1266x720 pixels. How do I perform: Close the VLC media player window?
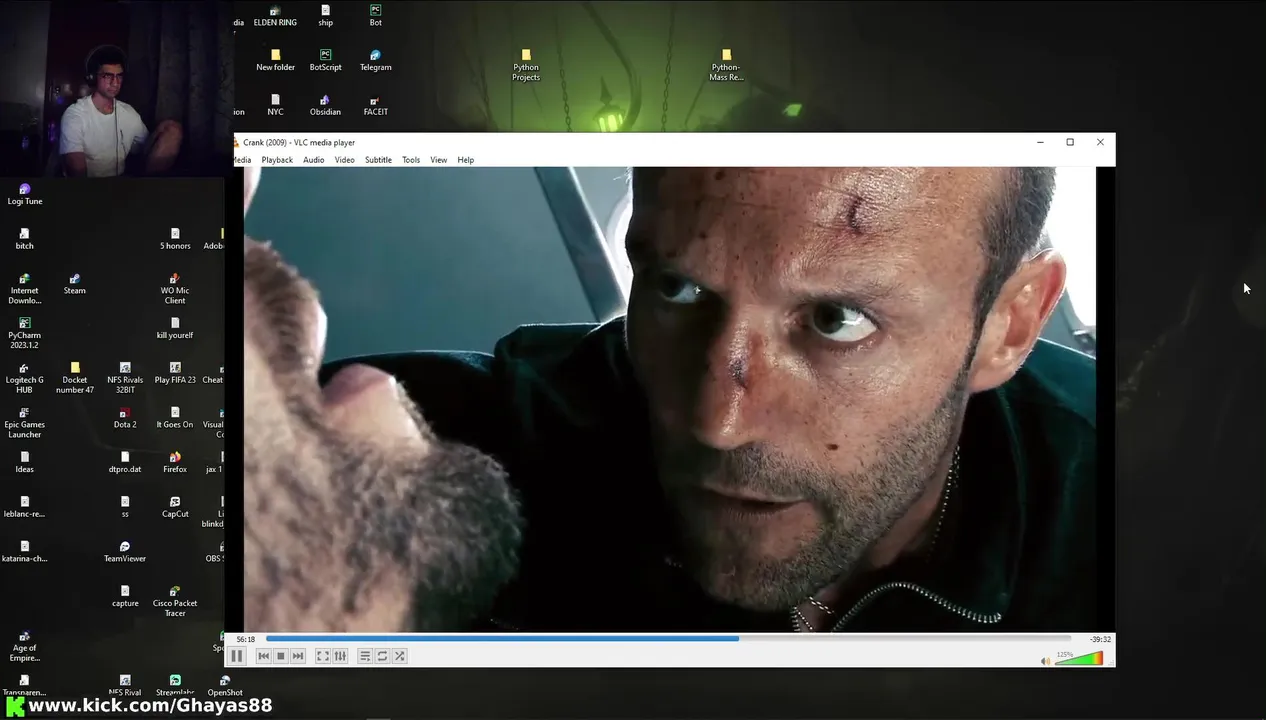click(x=1100, y=142)
